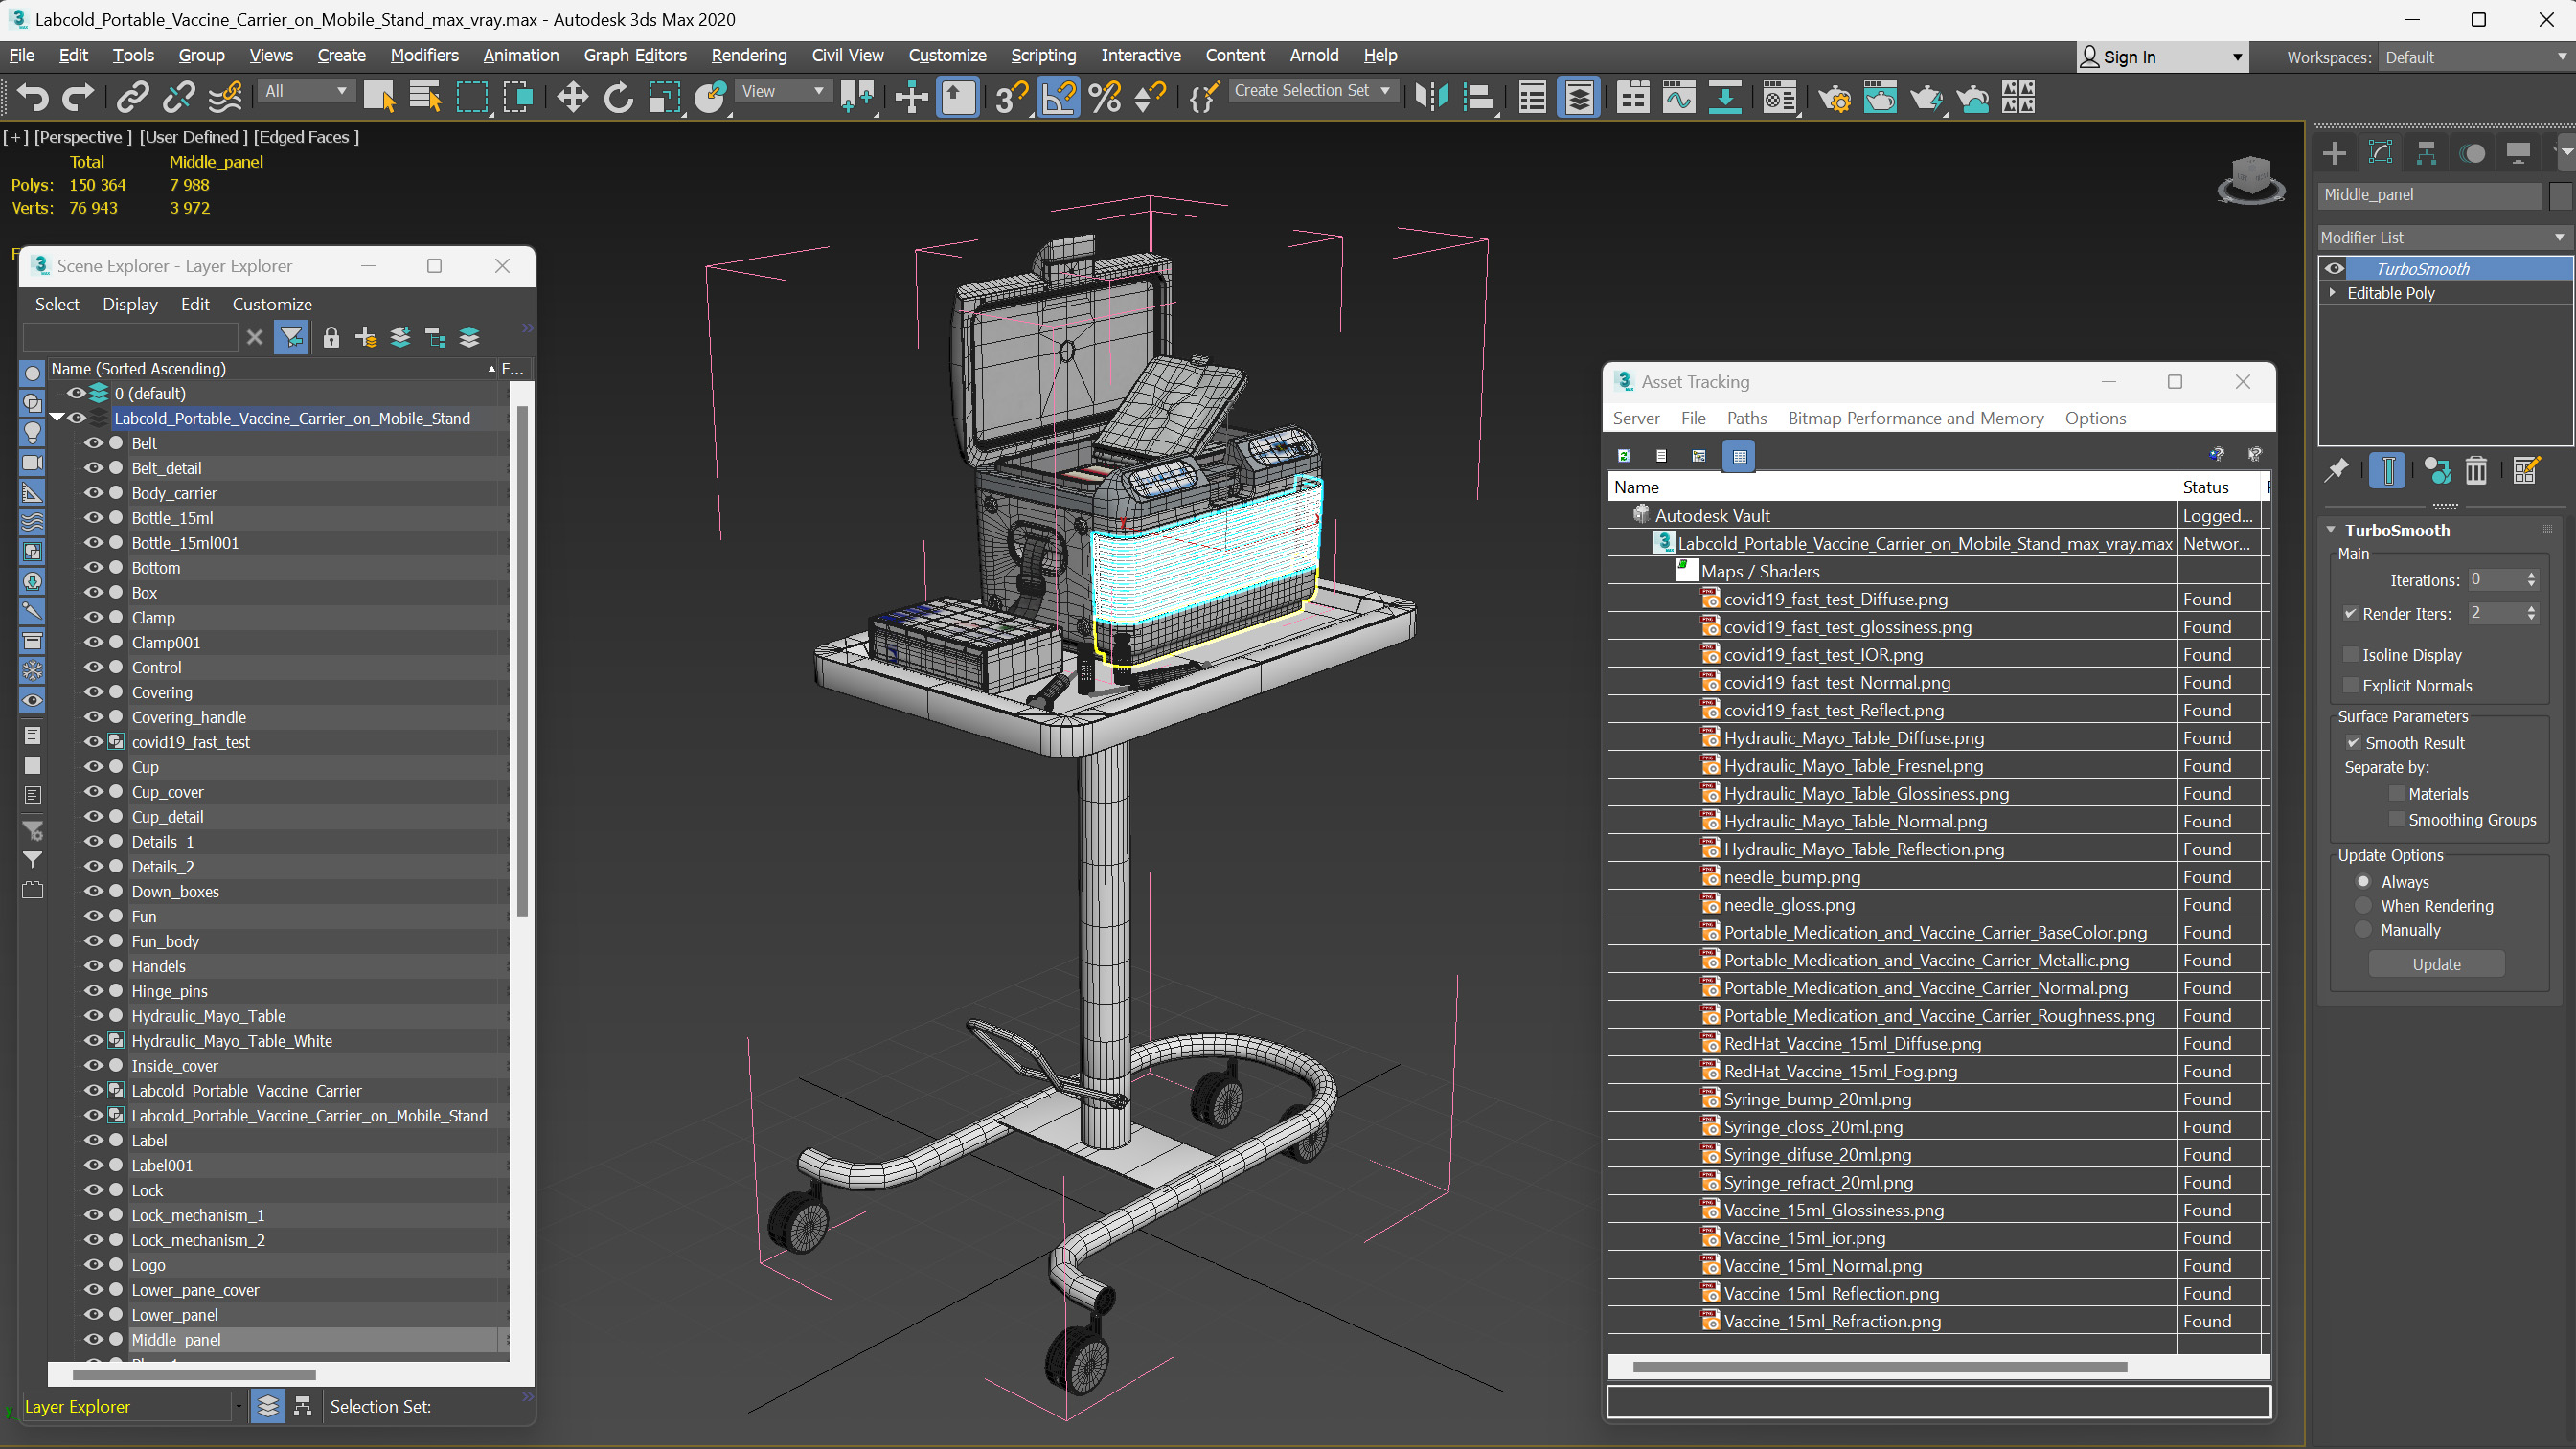
Task: Activate the Select and Link tool
Action: coord(132,97)
